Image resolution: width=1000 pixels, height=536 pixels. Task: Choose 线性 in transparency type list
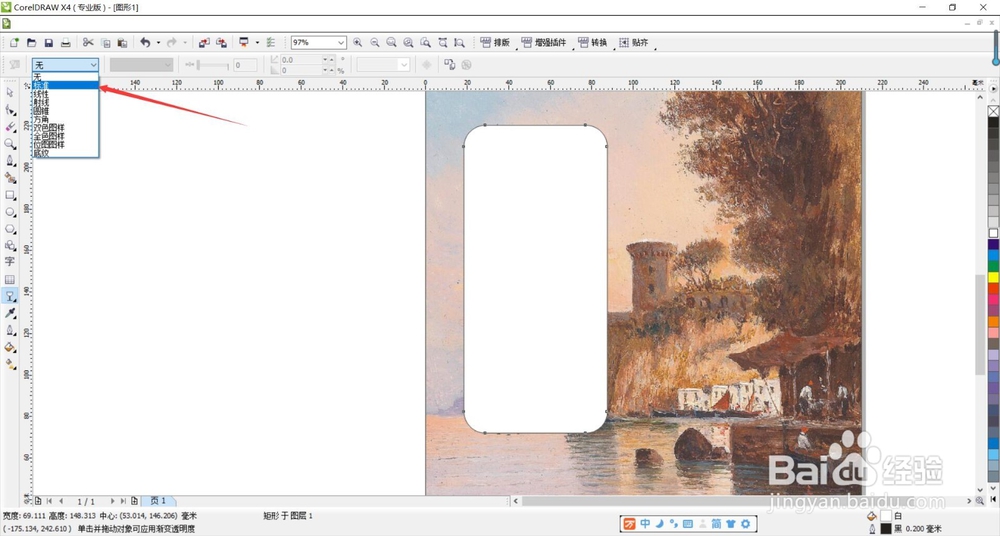pos(66,94)
